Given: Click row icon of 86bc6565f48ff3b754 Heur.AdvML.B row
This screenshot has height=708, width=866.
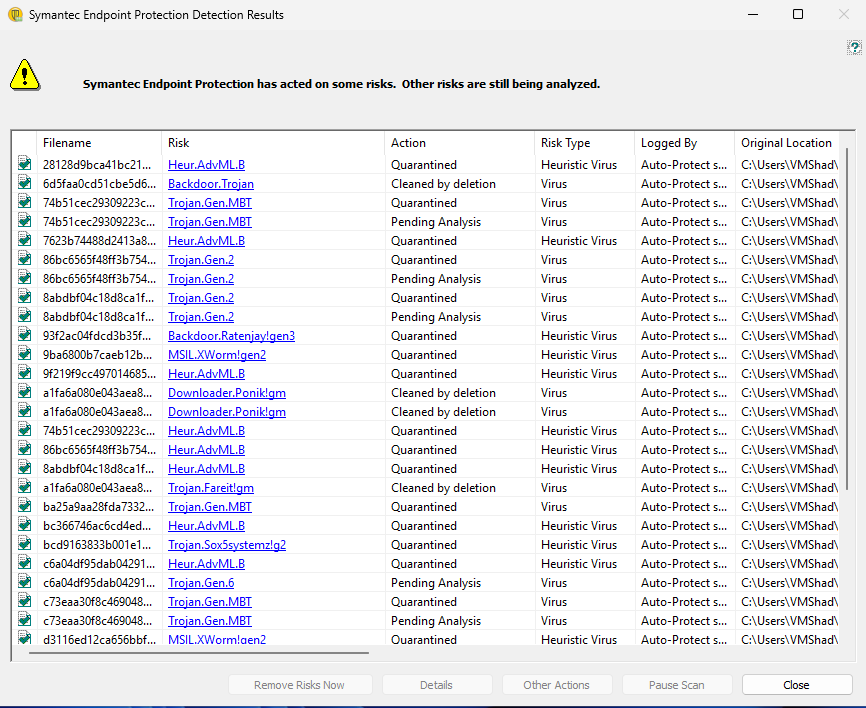Looking at the screenshot, I should [x=24, y=448].
